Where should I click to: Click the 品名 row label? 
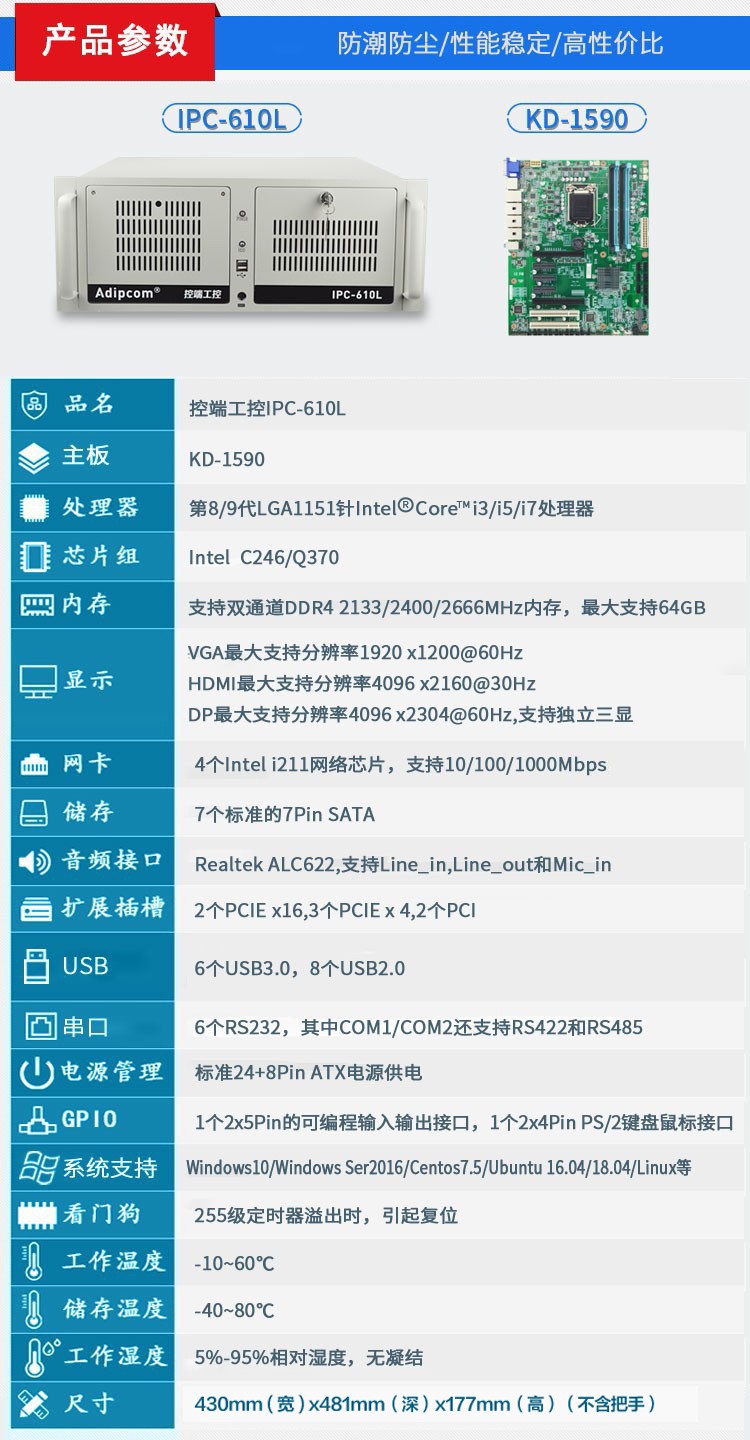pyautogui.click(x=89, y=404)
